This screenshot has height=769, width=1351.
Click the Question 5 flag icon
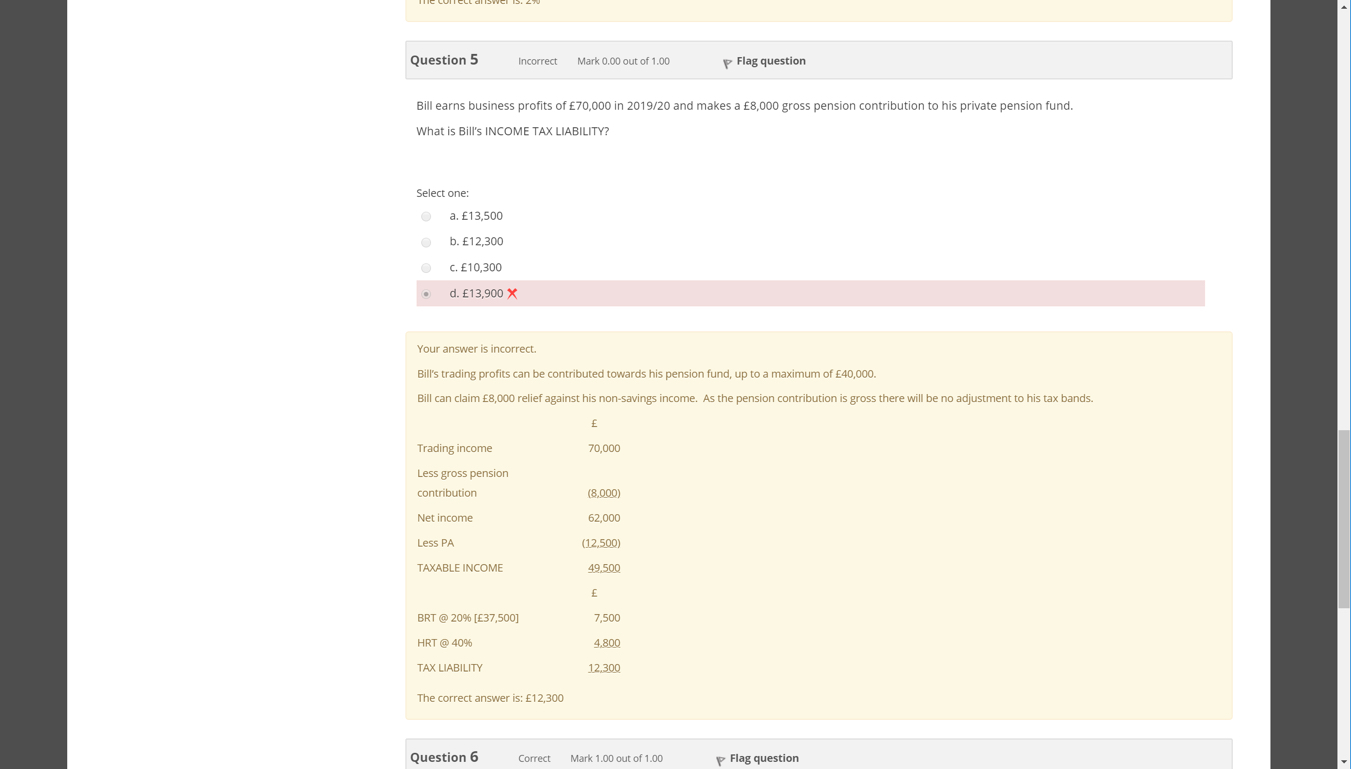click(x=727, y=63)
